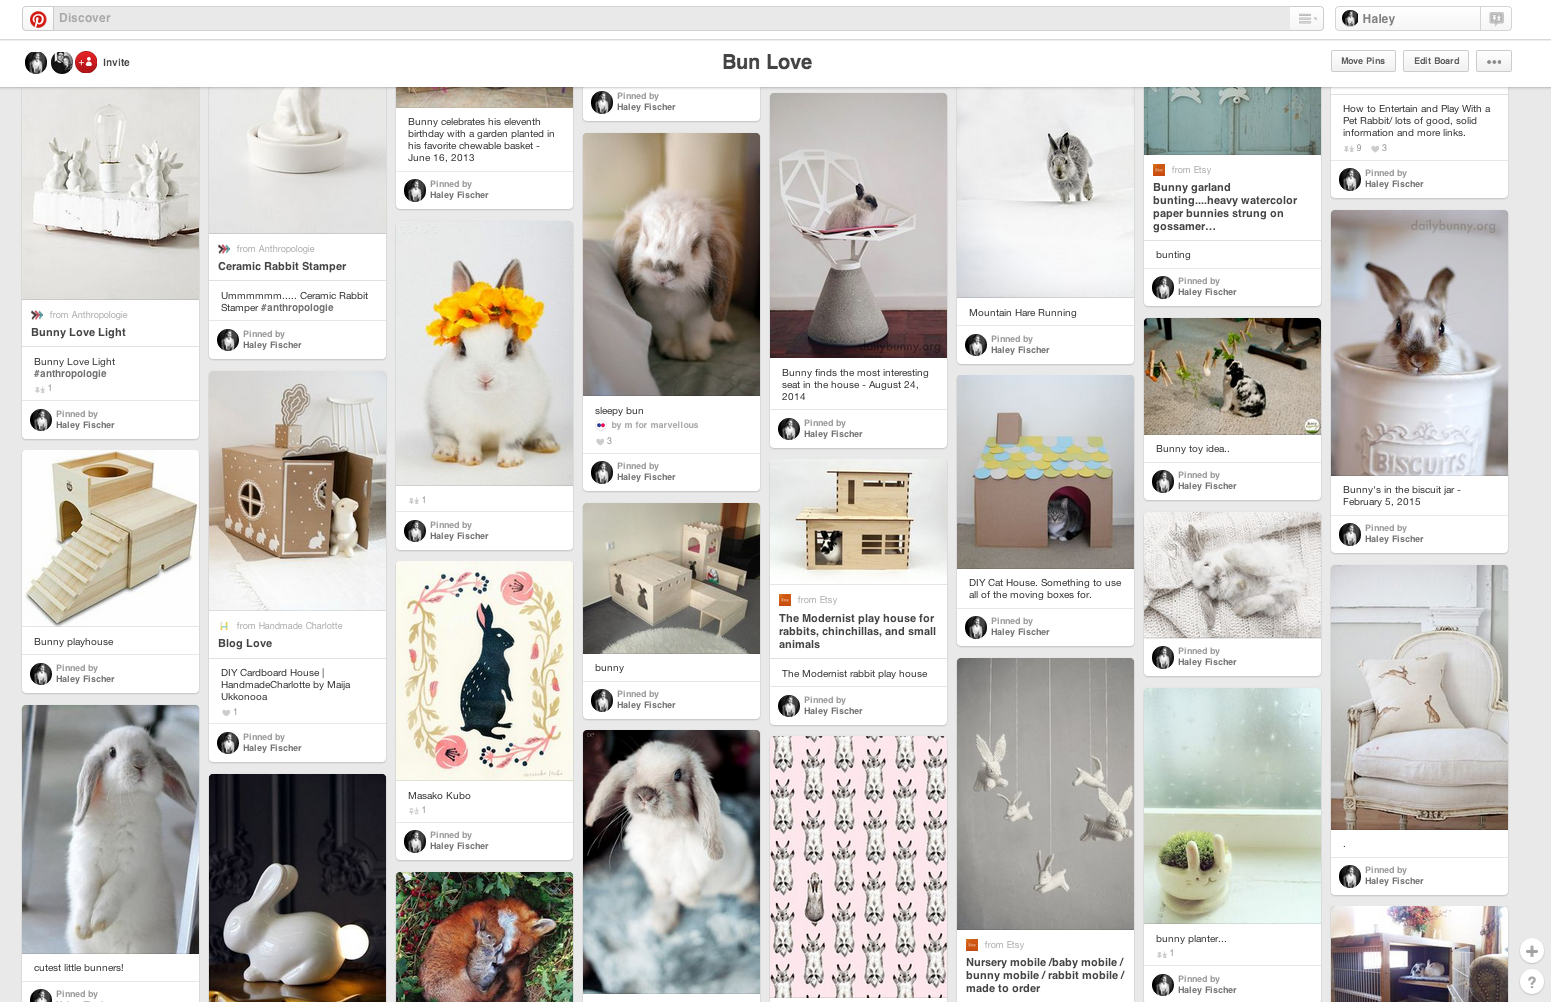Click the Nursery mobile baby mobile title
This screenshot has height=1002, width=1551.
click(x=1045, y=975)
